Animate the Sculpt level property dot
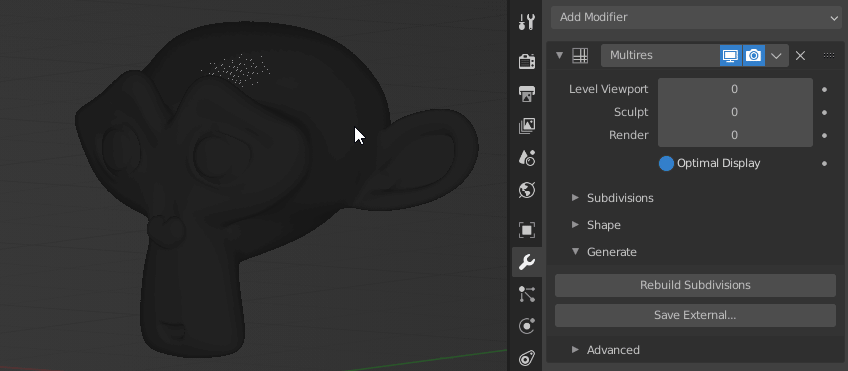Screen dimensions: 848x371 [824, 112]
